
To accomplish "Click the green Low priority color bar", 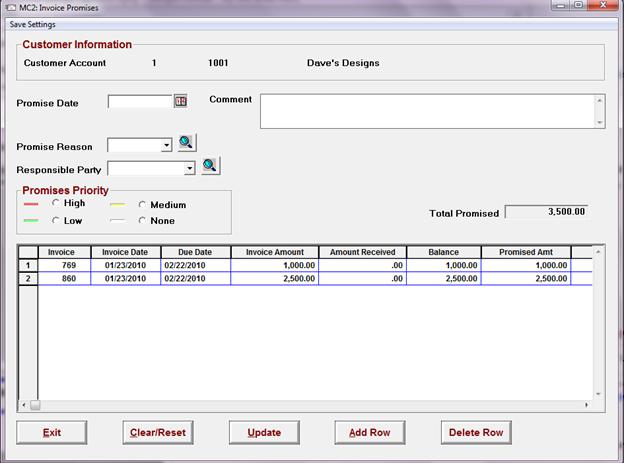I will click(31, 220).
